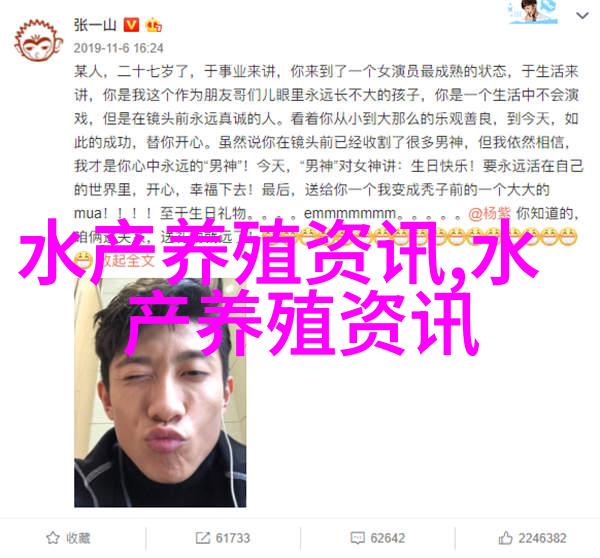The image size is (600, 558).
Task: Click the monkey avatar profile picture
Action: click(x=39, y=41)
